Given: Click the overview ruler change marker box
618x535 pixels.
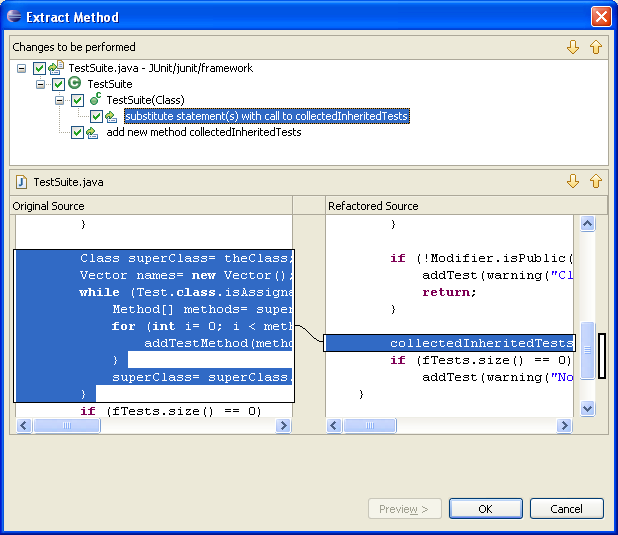Looking at the screenshot, I should [x=602, y=356].
